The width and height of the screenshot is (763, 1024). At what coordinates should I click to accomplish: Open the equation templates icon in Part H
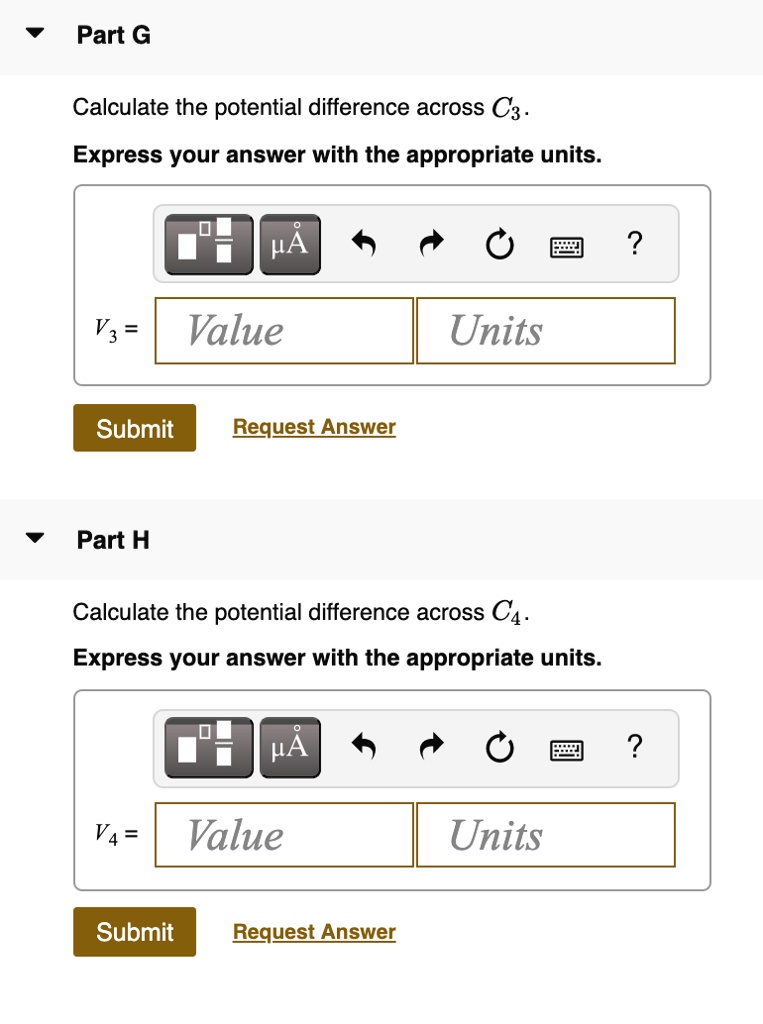point(206,747)
